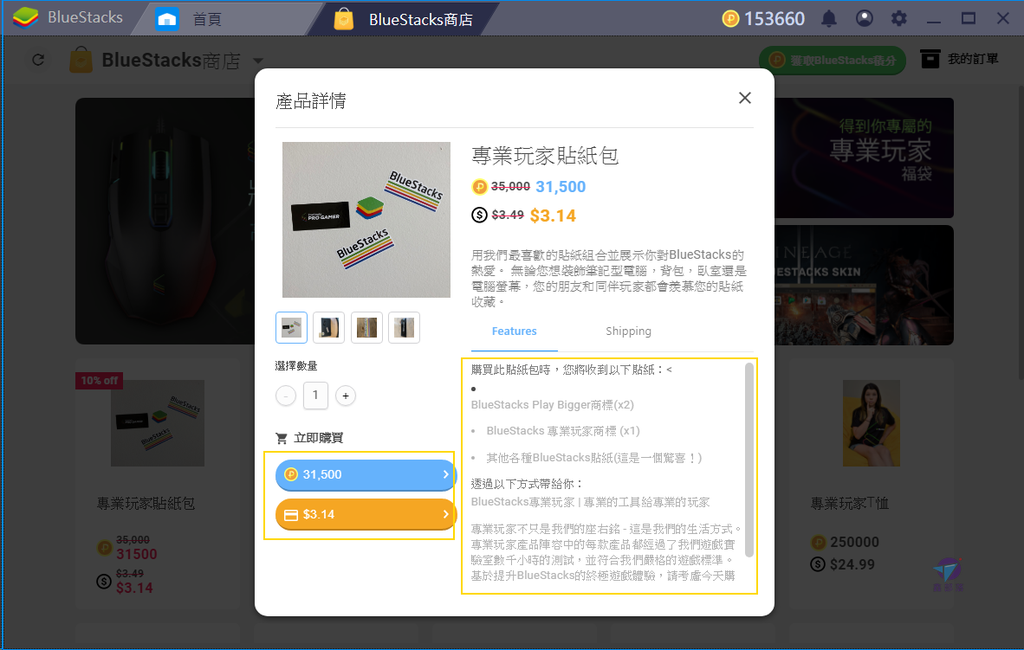Click the BlueStacks 專業玩家商標 (x1) list item
Screen dimensions: 1024x650
563,431
